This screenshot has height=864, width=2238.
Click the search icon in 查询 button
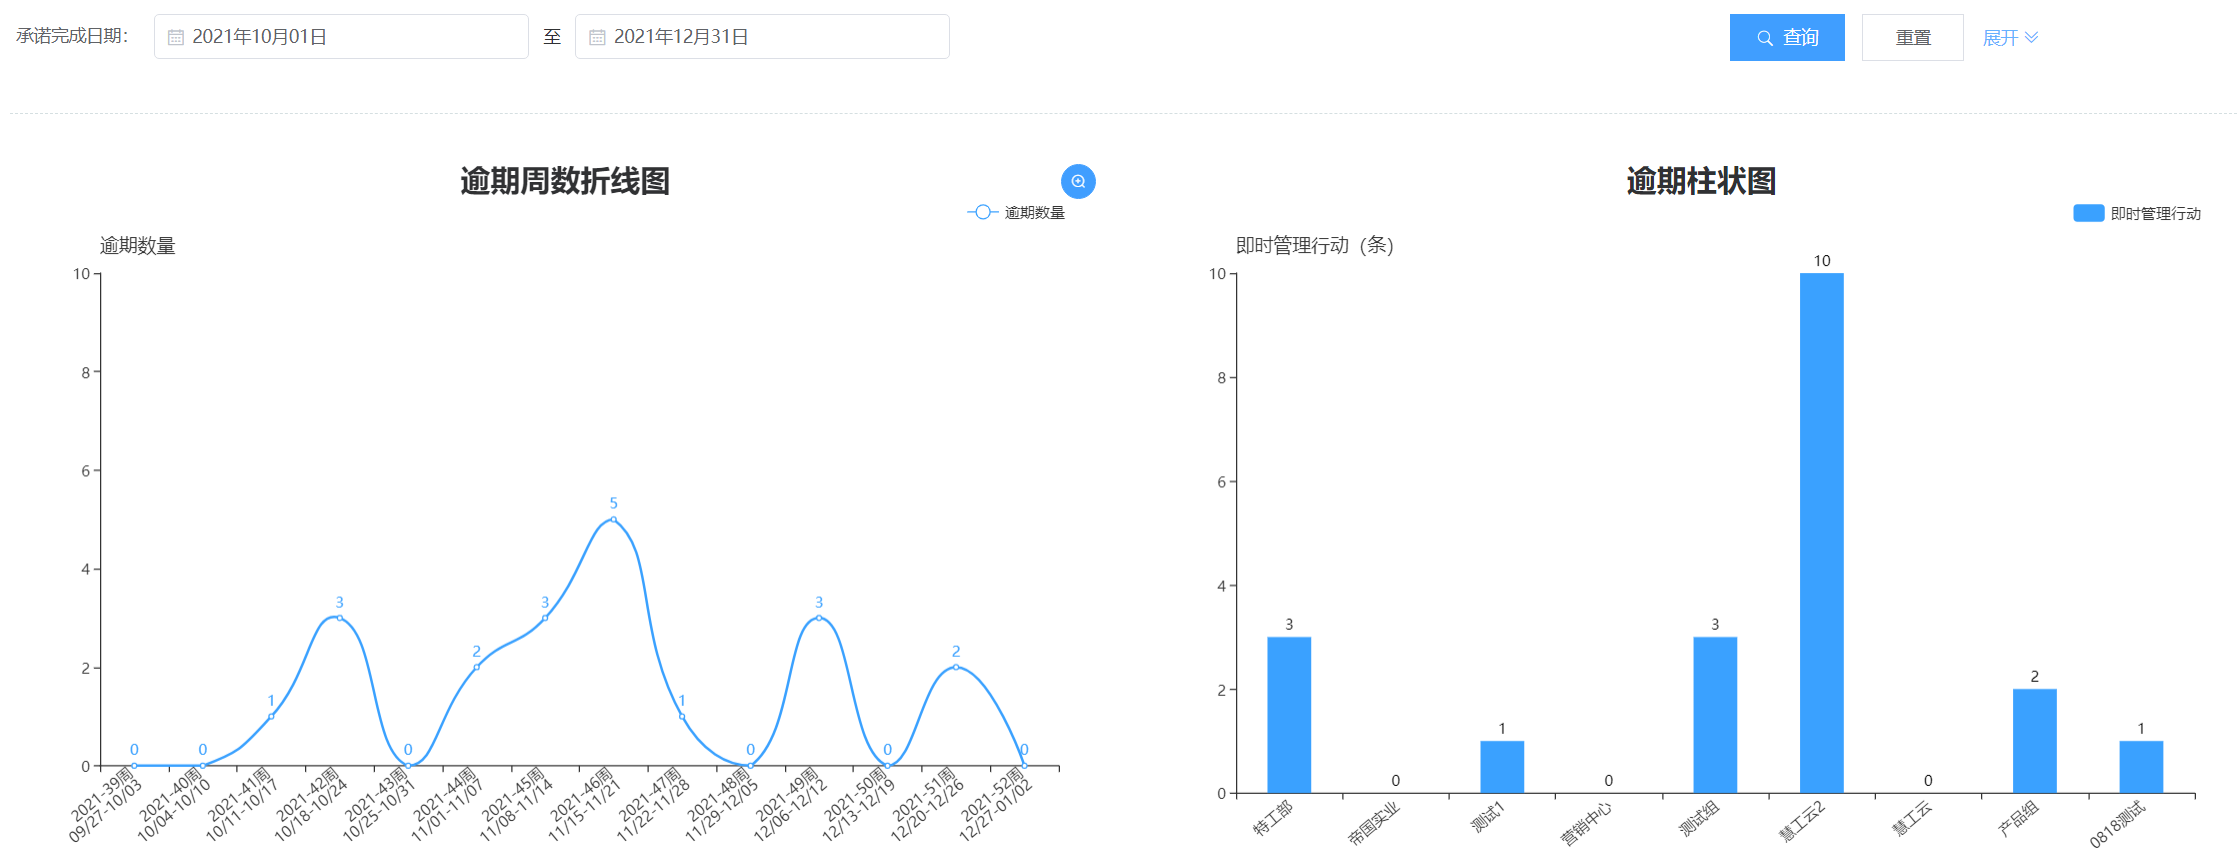pos(1765,38)
